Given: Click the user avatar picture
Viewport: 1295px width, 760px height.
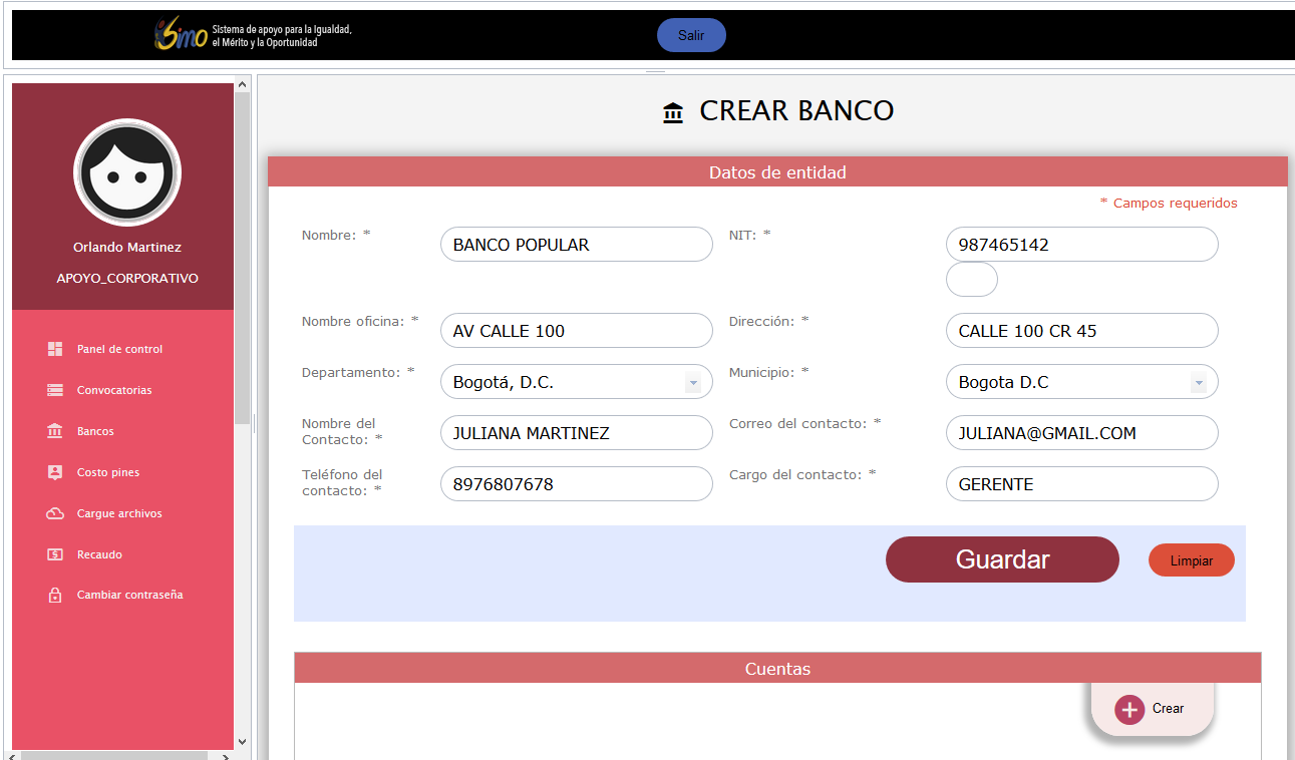Looking at the screenshot, I should [x=127, y=173].
